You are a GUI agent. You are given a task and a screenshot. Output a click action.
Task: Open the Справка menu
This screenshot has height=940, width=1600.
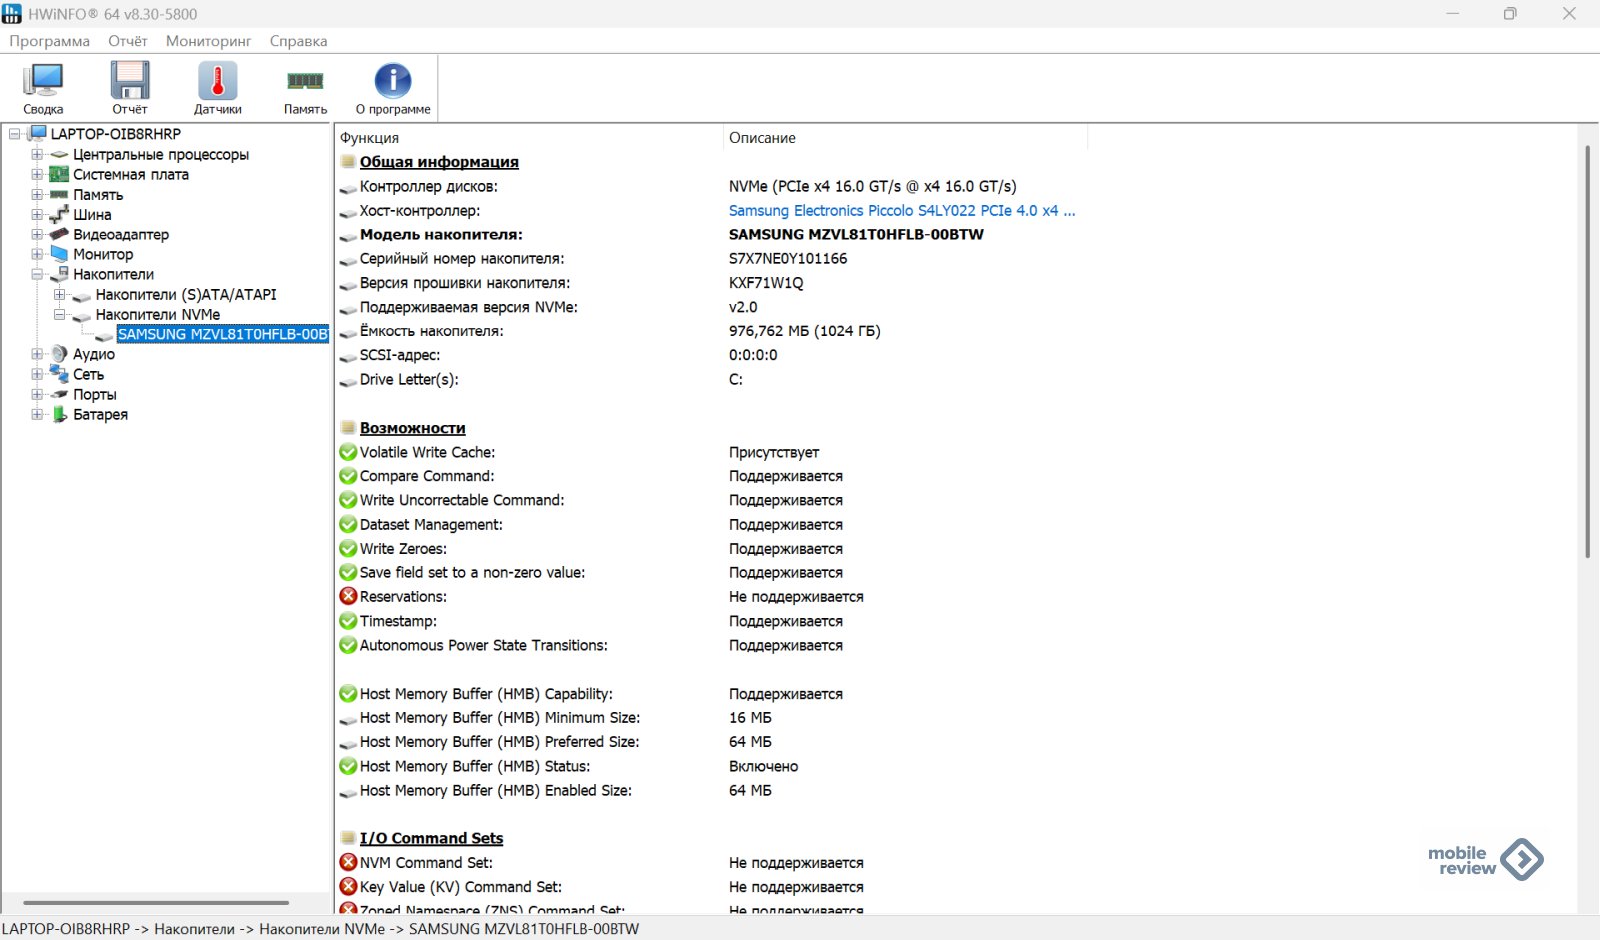pos(298,41)
